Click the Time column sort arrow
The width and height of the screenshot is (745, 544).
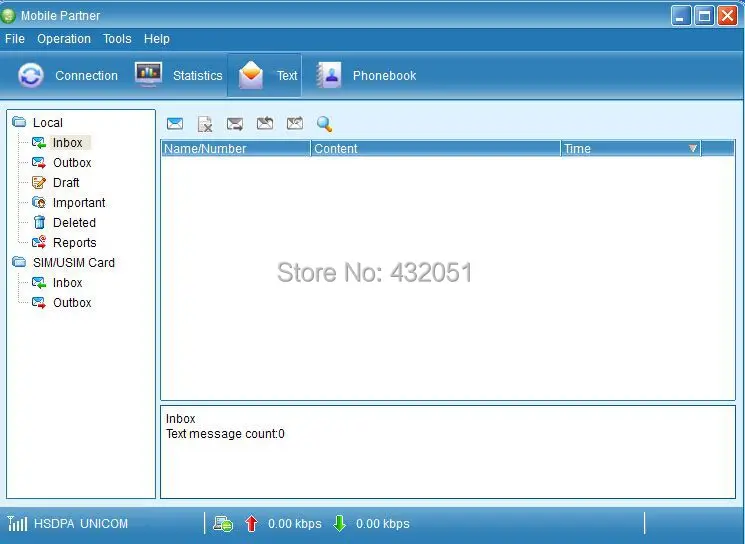coord(693,148)
